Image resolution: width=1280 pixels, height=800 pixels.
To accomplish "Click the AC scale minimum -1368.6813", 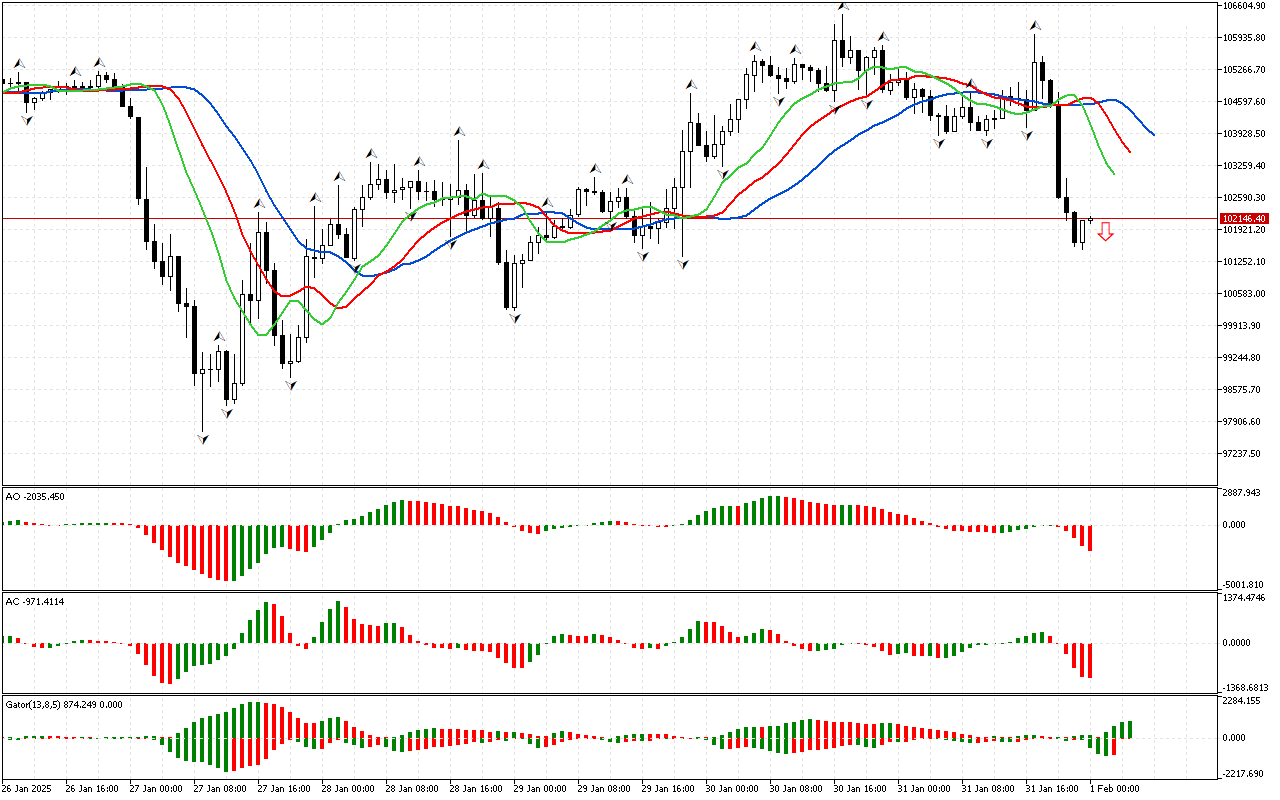I will (x=1246, y=688).
